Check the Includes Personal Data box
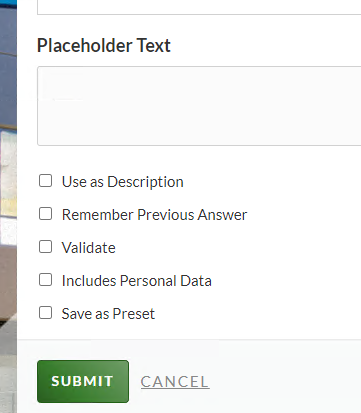This screenshot has height=413, width=361. pos(45,280)
